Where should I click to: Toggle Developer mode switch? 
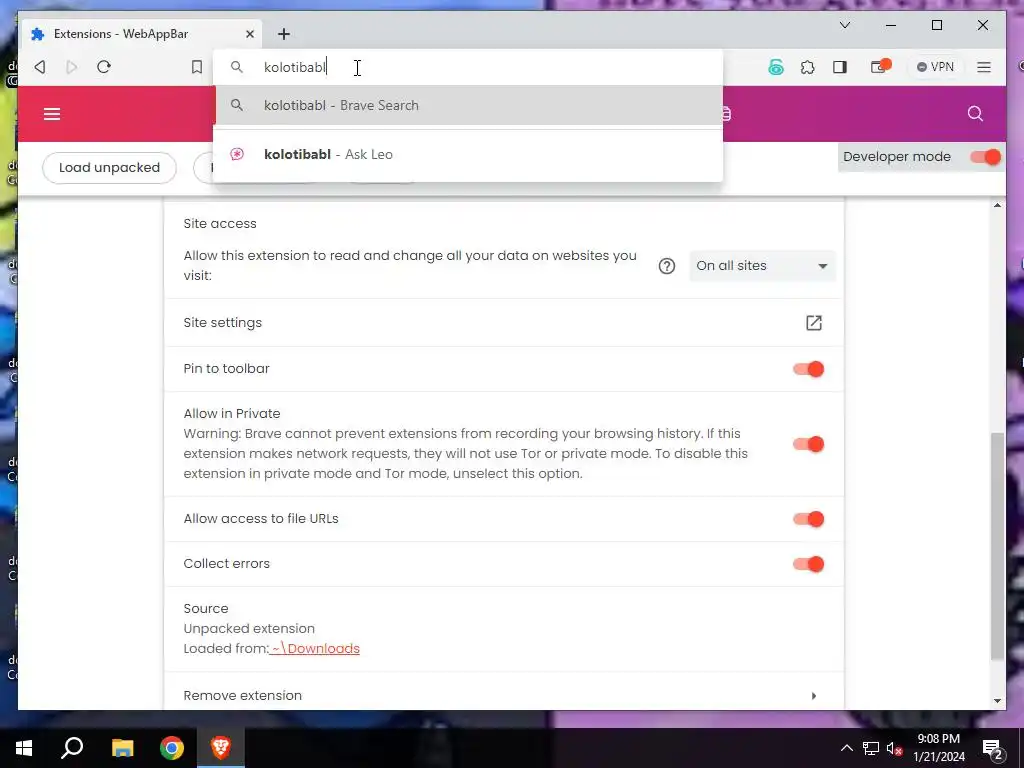click(985, 157)
